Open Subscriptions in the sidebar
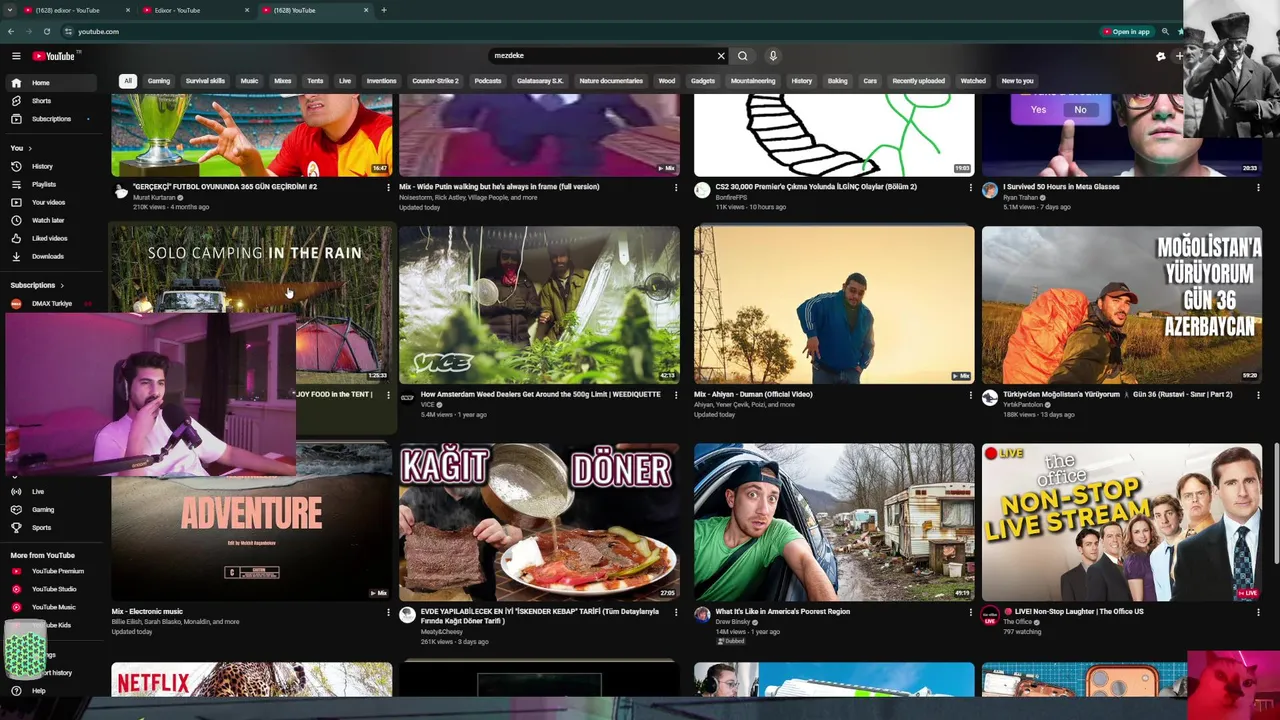The image size is (1280, 720). point(53,119)
